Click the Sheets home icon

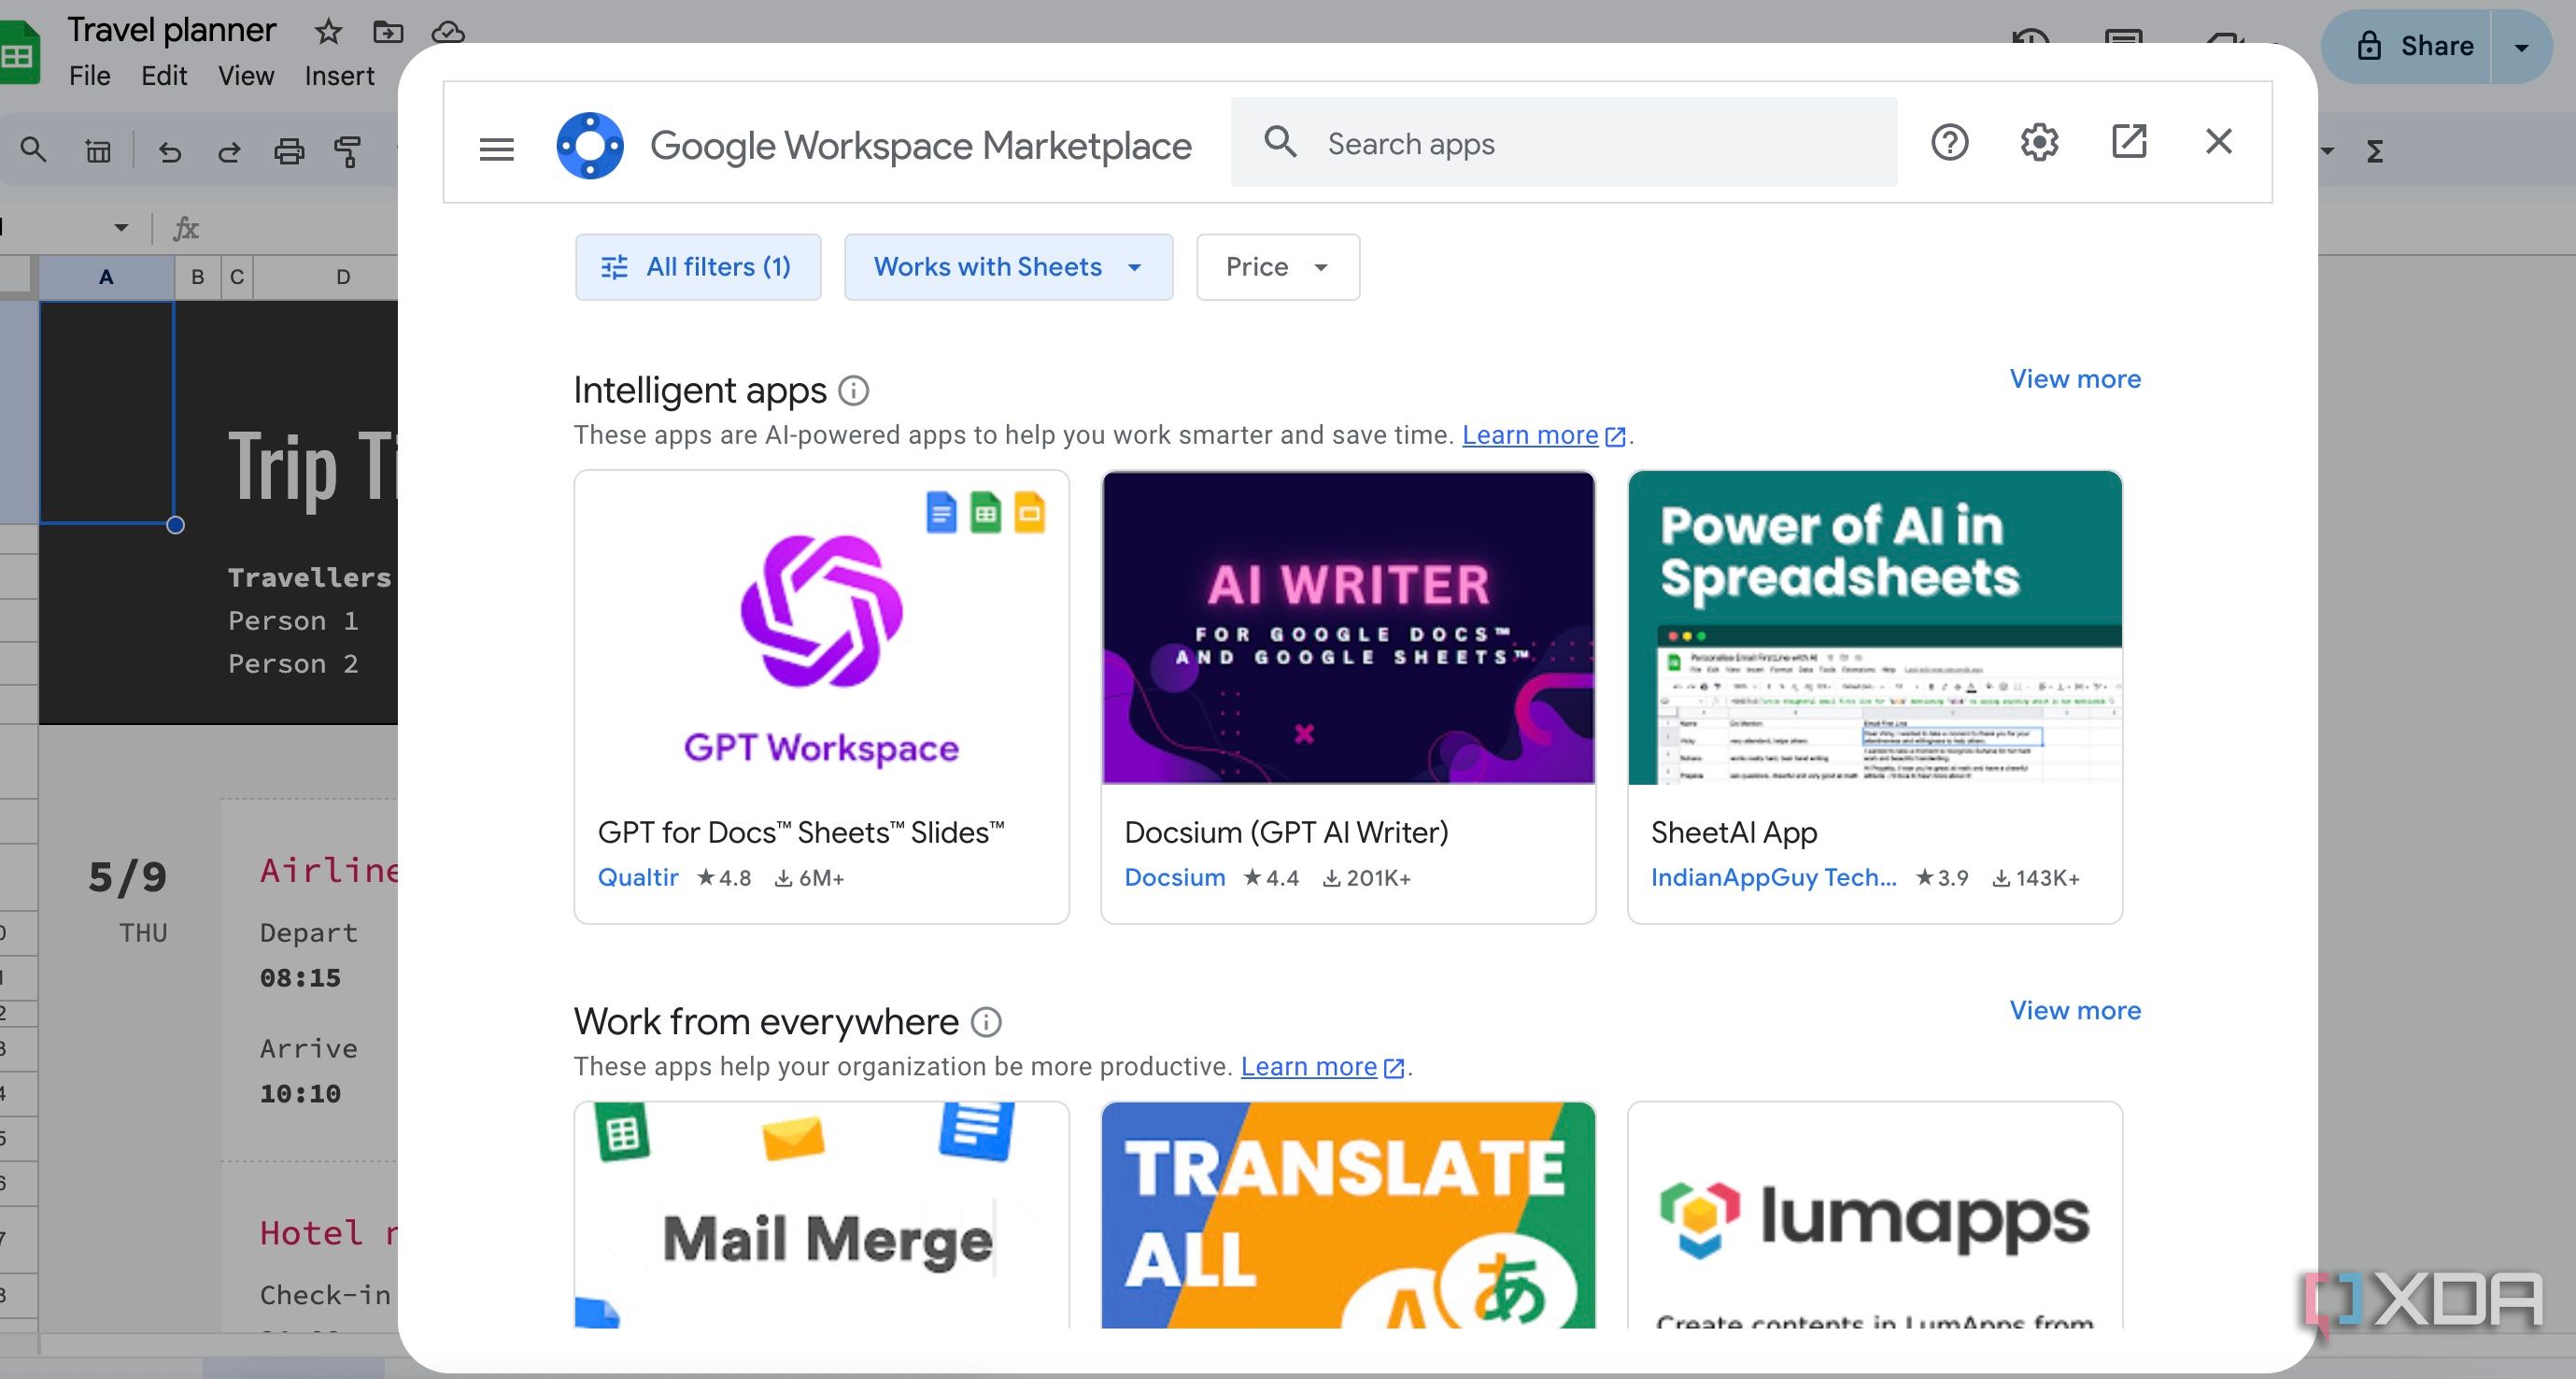tap(17, 52)
